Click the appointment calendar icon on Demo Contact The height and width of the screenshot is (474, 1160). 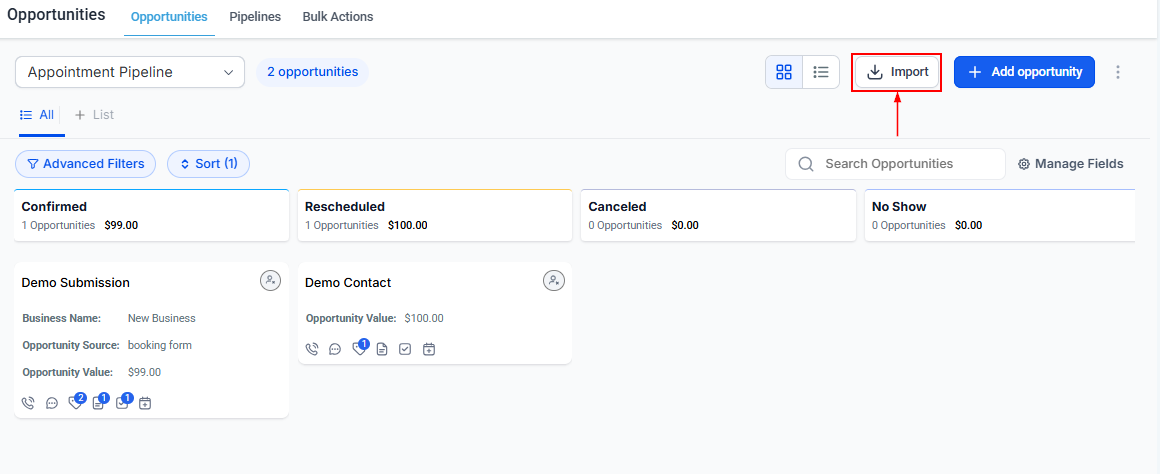[x=429, y=349]
